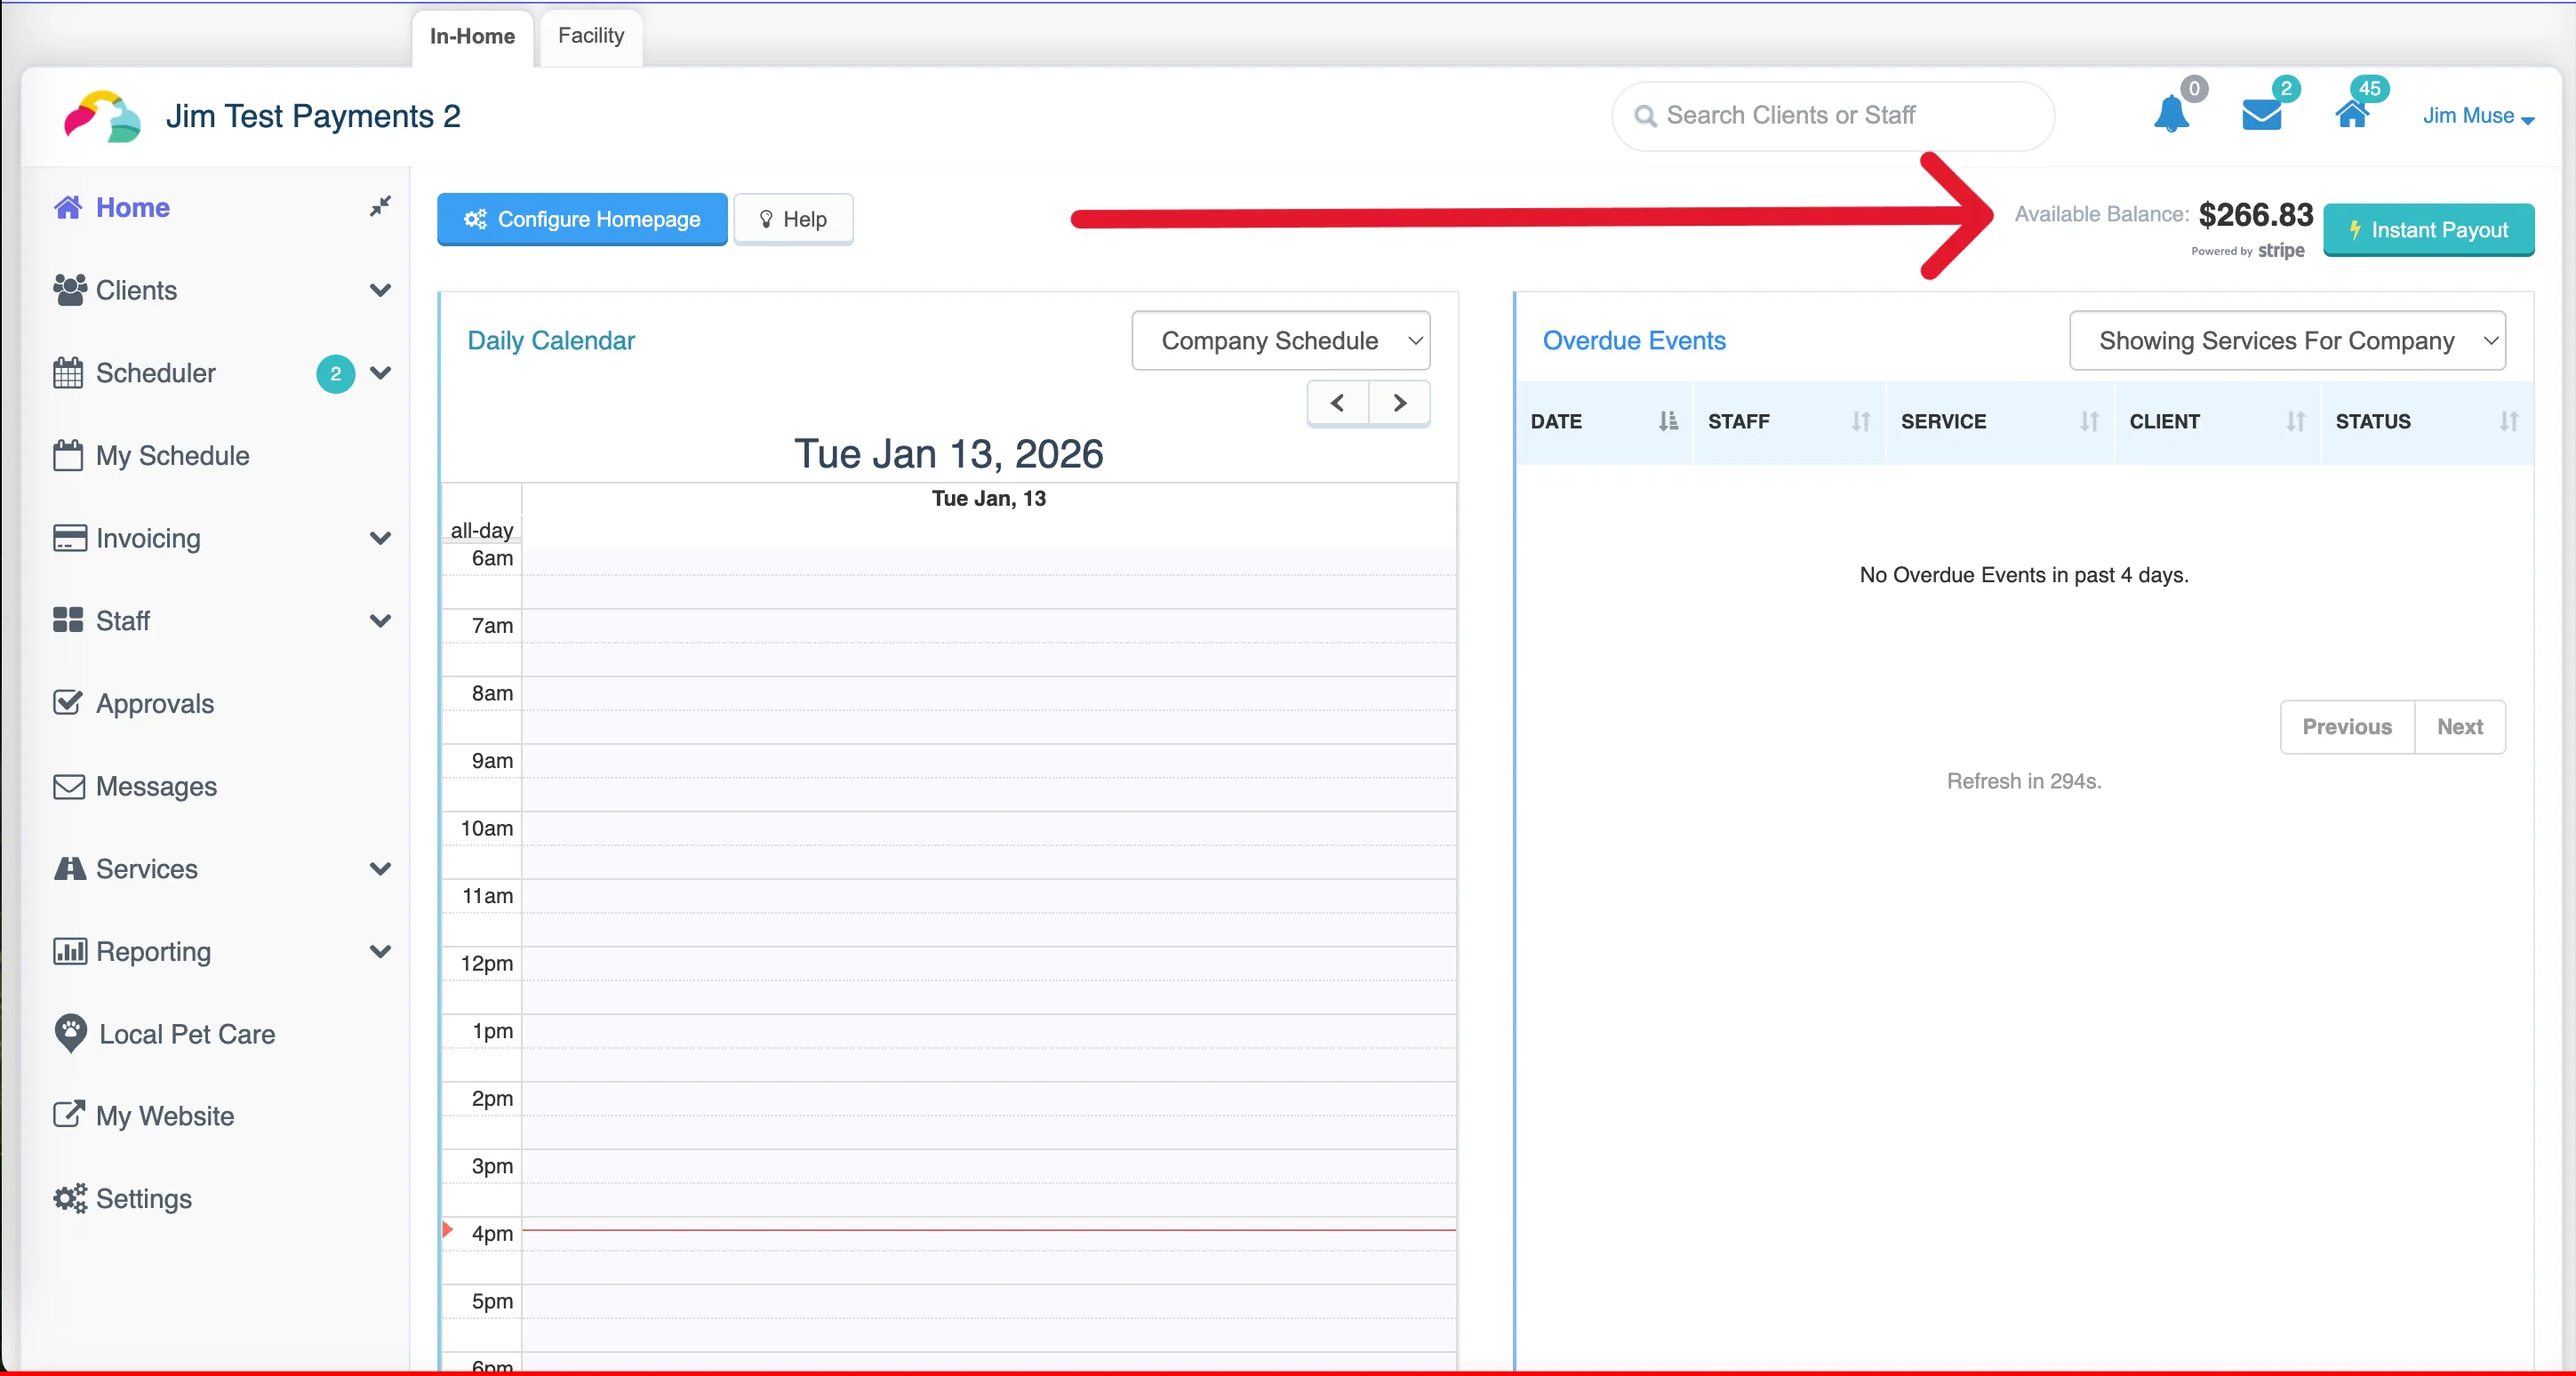
Task: Expand the Invoicing sidebar menu chevron
Action: pyautogui.click(x=380, y=538)
